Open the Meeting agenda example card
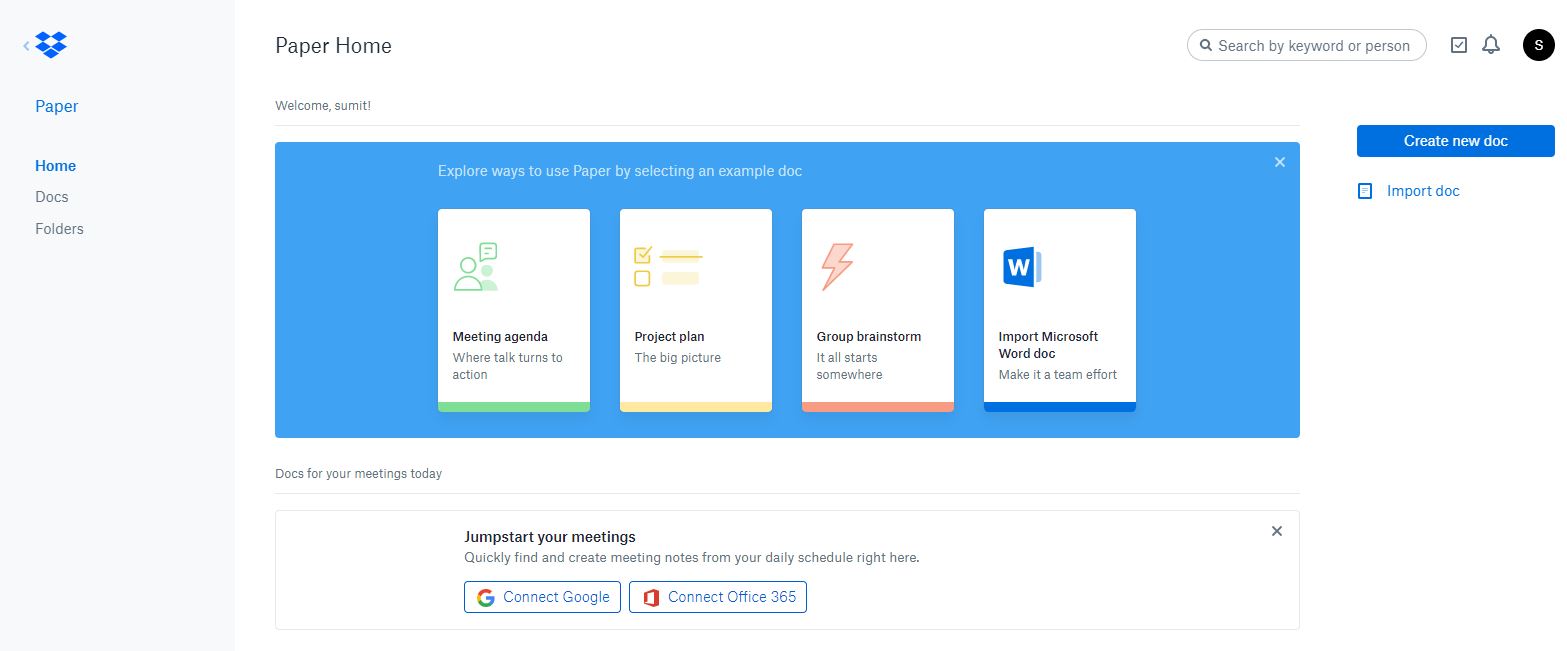Screen dimensions: 1567x651 514,310
